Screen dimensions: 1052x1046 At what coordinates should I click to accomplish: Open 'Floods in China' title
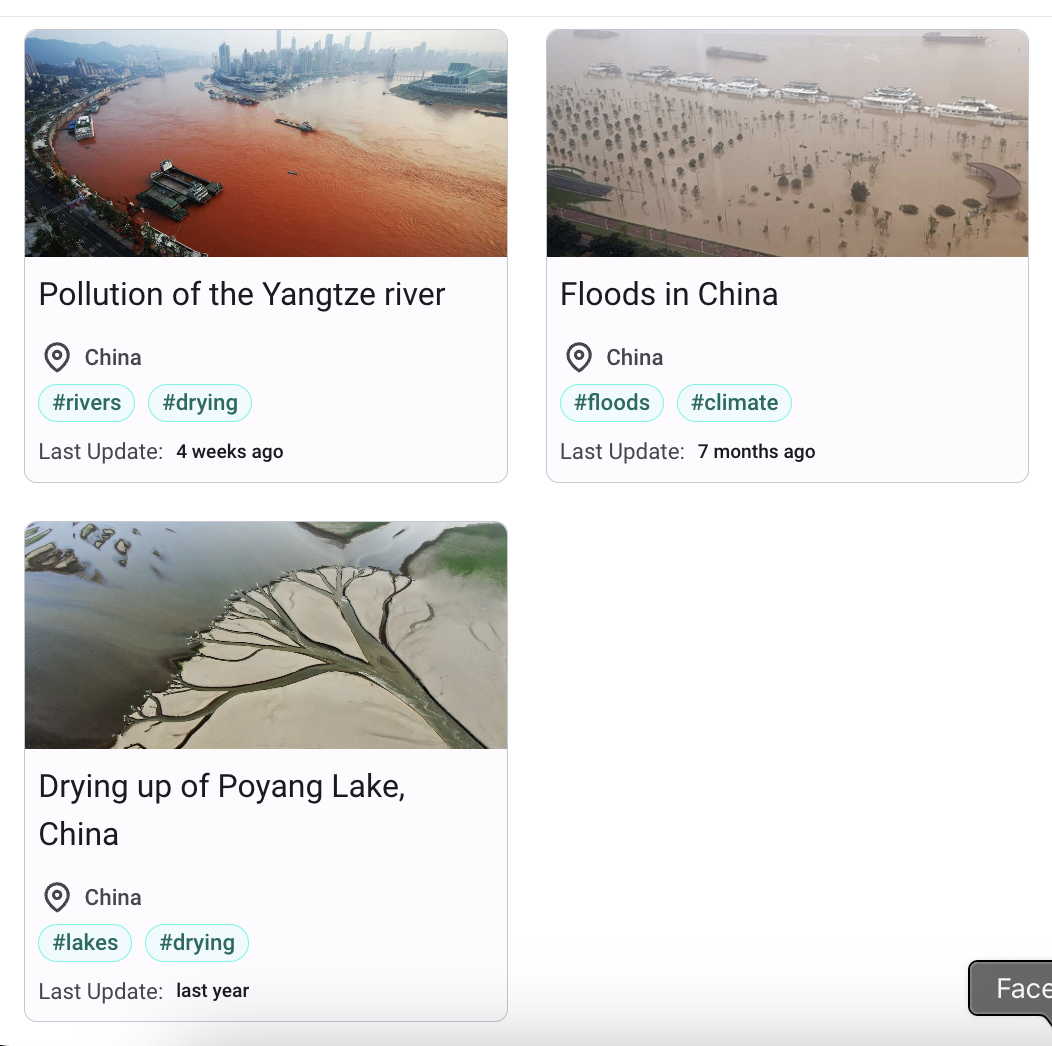[x=669, y=294]
